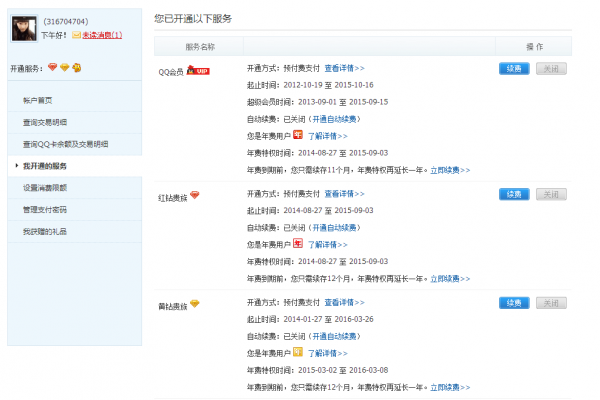
Task: Click 续费 button for 红钻贵族
Action: click(x=514, y=194)
